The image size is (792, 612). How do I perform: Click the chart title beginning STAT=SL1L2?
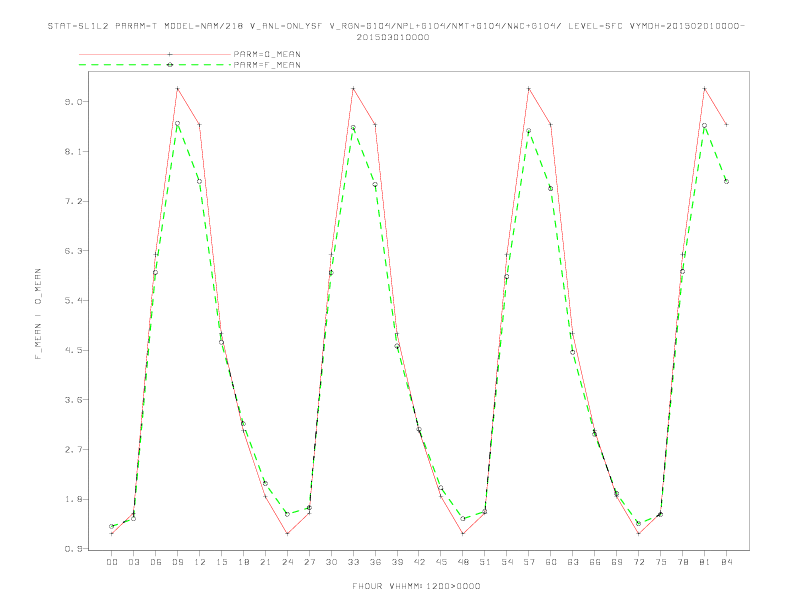pyautogui.click(x=396, y=31)
